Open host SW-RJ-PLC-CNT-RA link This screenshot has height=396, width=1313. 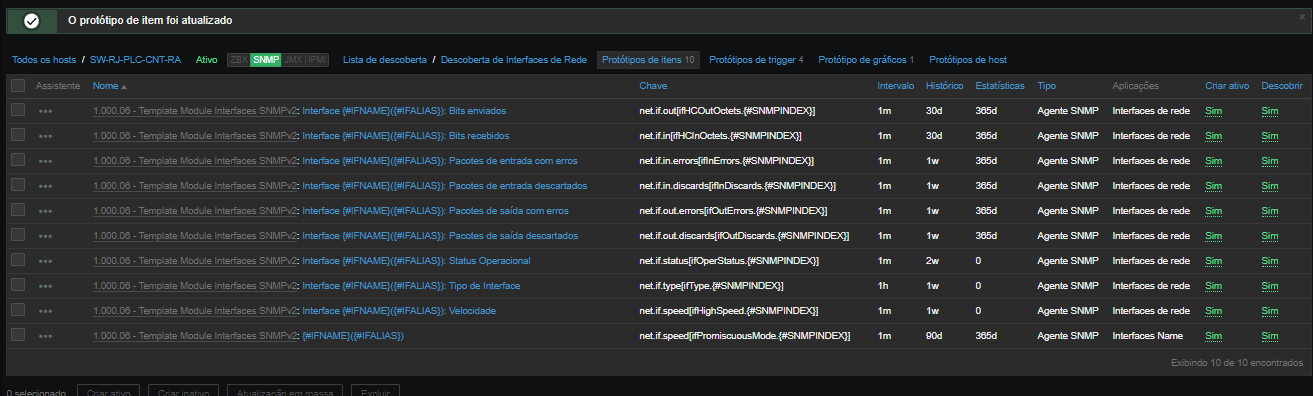(x=135, y=60)
